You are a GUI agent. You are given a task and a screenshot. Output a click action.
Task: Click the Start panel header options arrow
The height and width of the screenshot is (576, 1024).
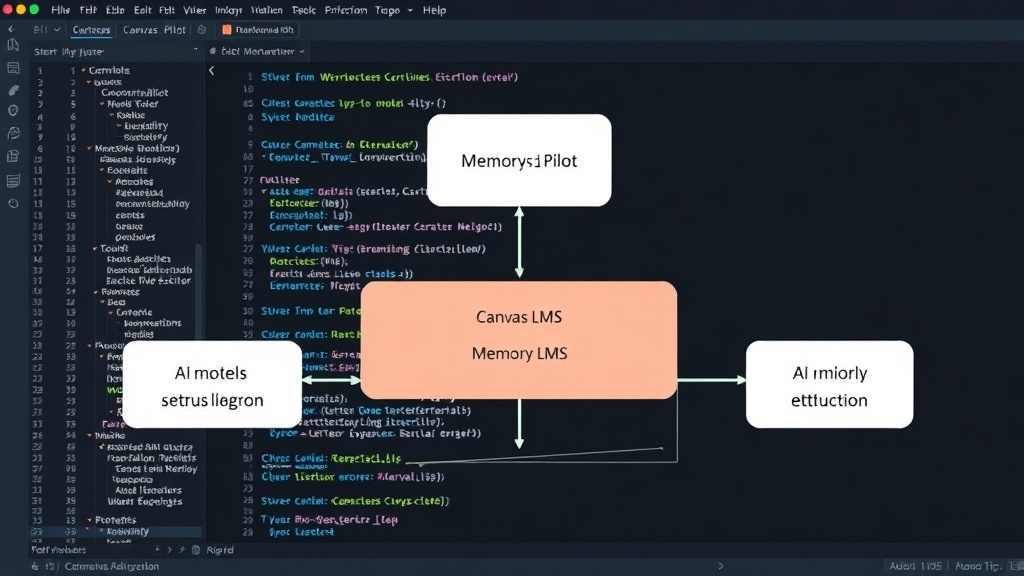[195, 50]
